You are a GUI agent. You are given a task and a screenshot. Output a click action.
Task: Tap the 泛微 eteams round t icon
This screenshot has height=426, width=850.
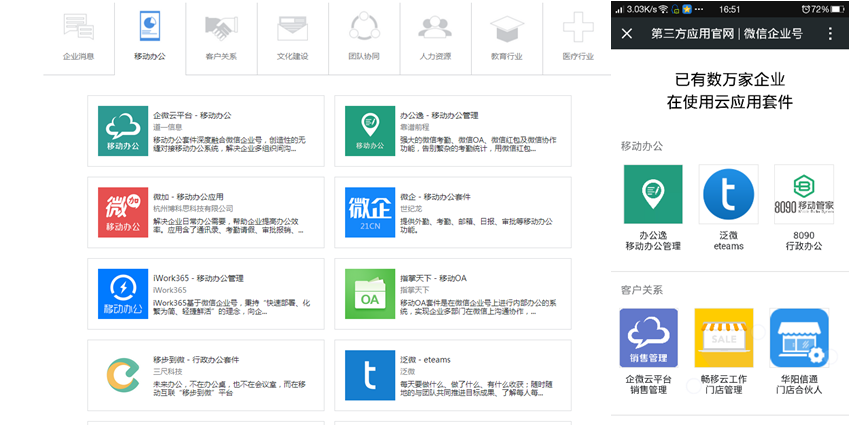click(728, 194)
